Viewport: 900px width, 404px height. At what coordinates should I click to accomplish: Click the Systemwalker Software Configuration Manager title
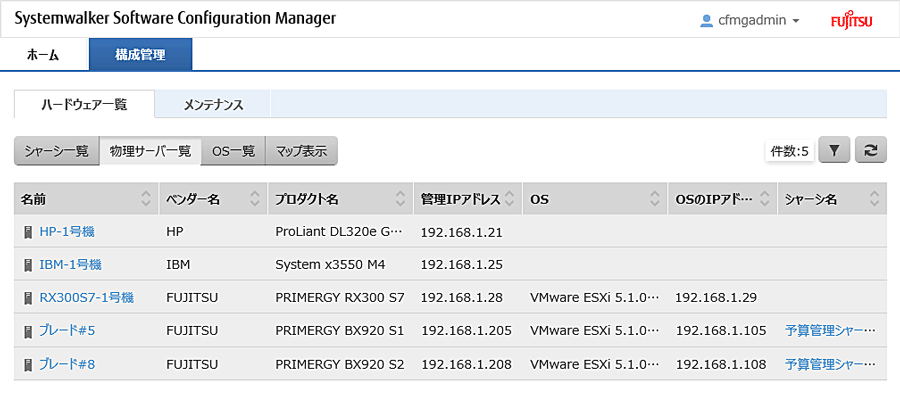click(175, 18)
